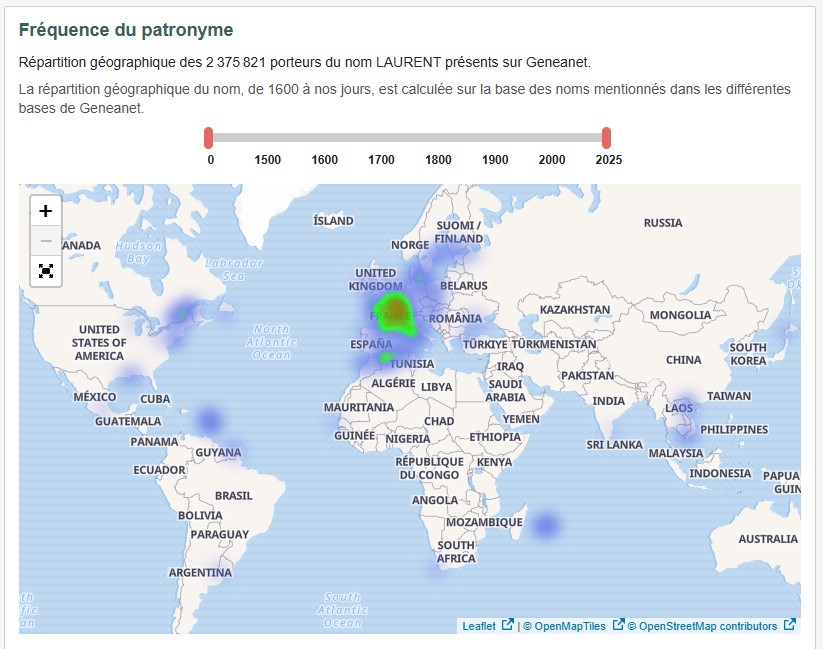Zoom out on the map
Image resolution: width=823 pixels, height=649 pixels.
(45, 240)
